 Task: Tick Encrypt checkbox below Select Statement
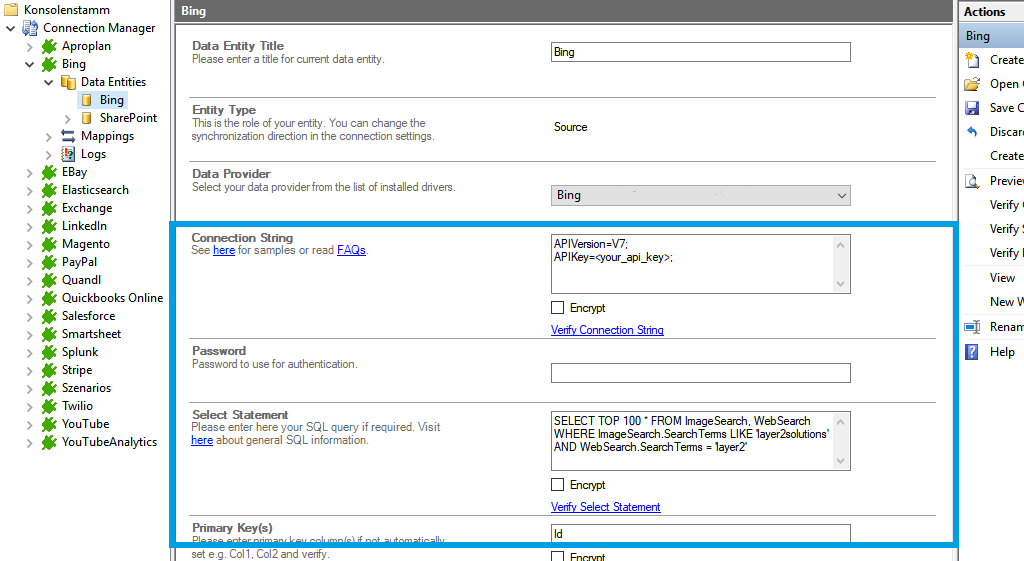point(558,485)
